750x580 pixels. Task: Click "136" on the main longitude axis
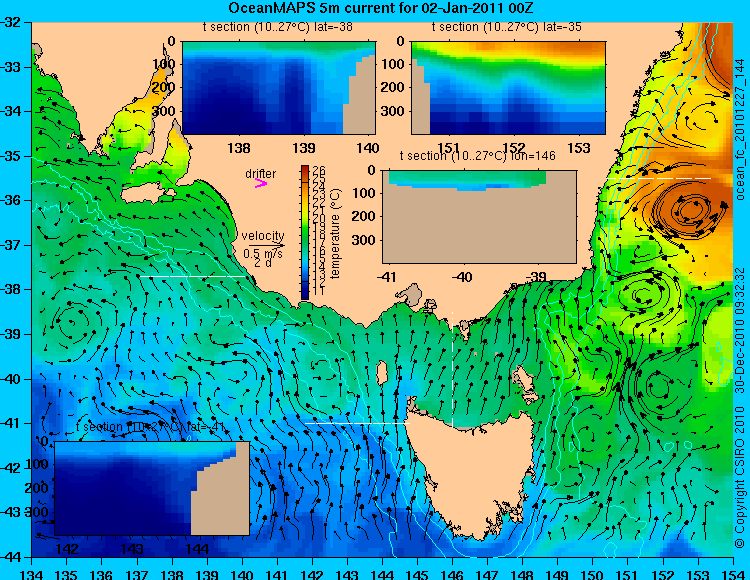coord(101,574)
